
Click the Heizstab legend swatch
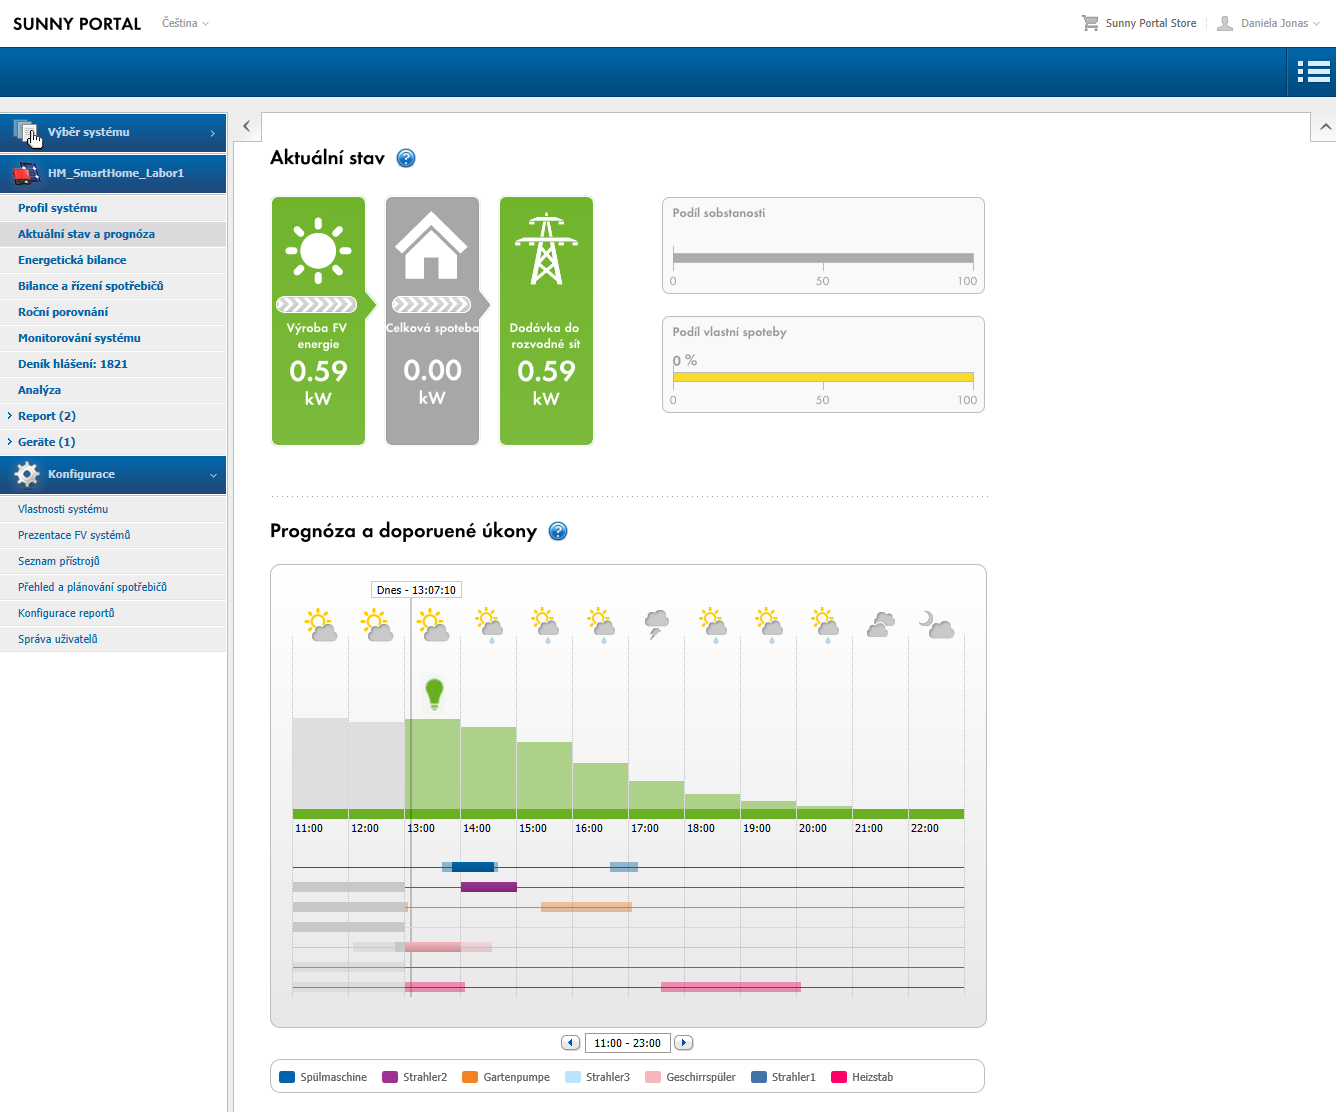pos(839,1077)
